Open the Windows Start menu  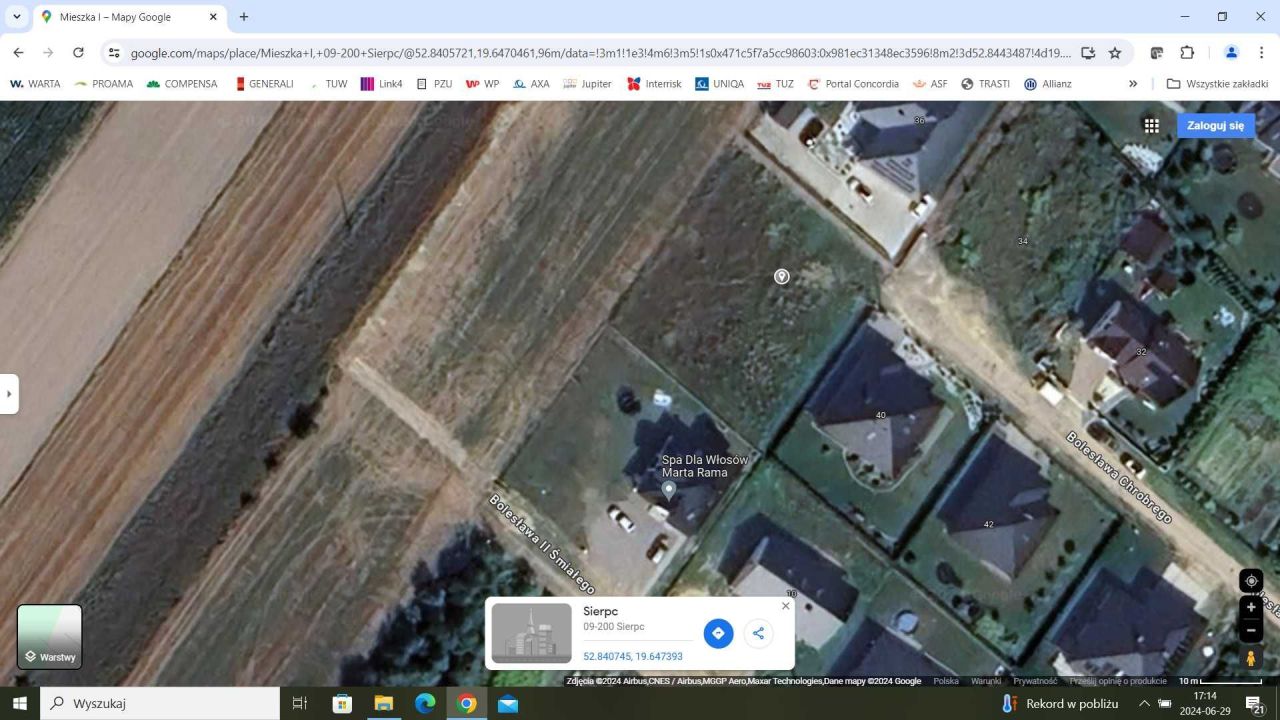click(20, 703)
